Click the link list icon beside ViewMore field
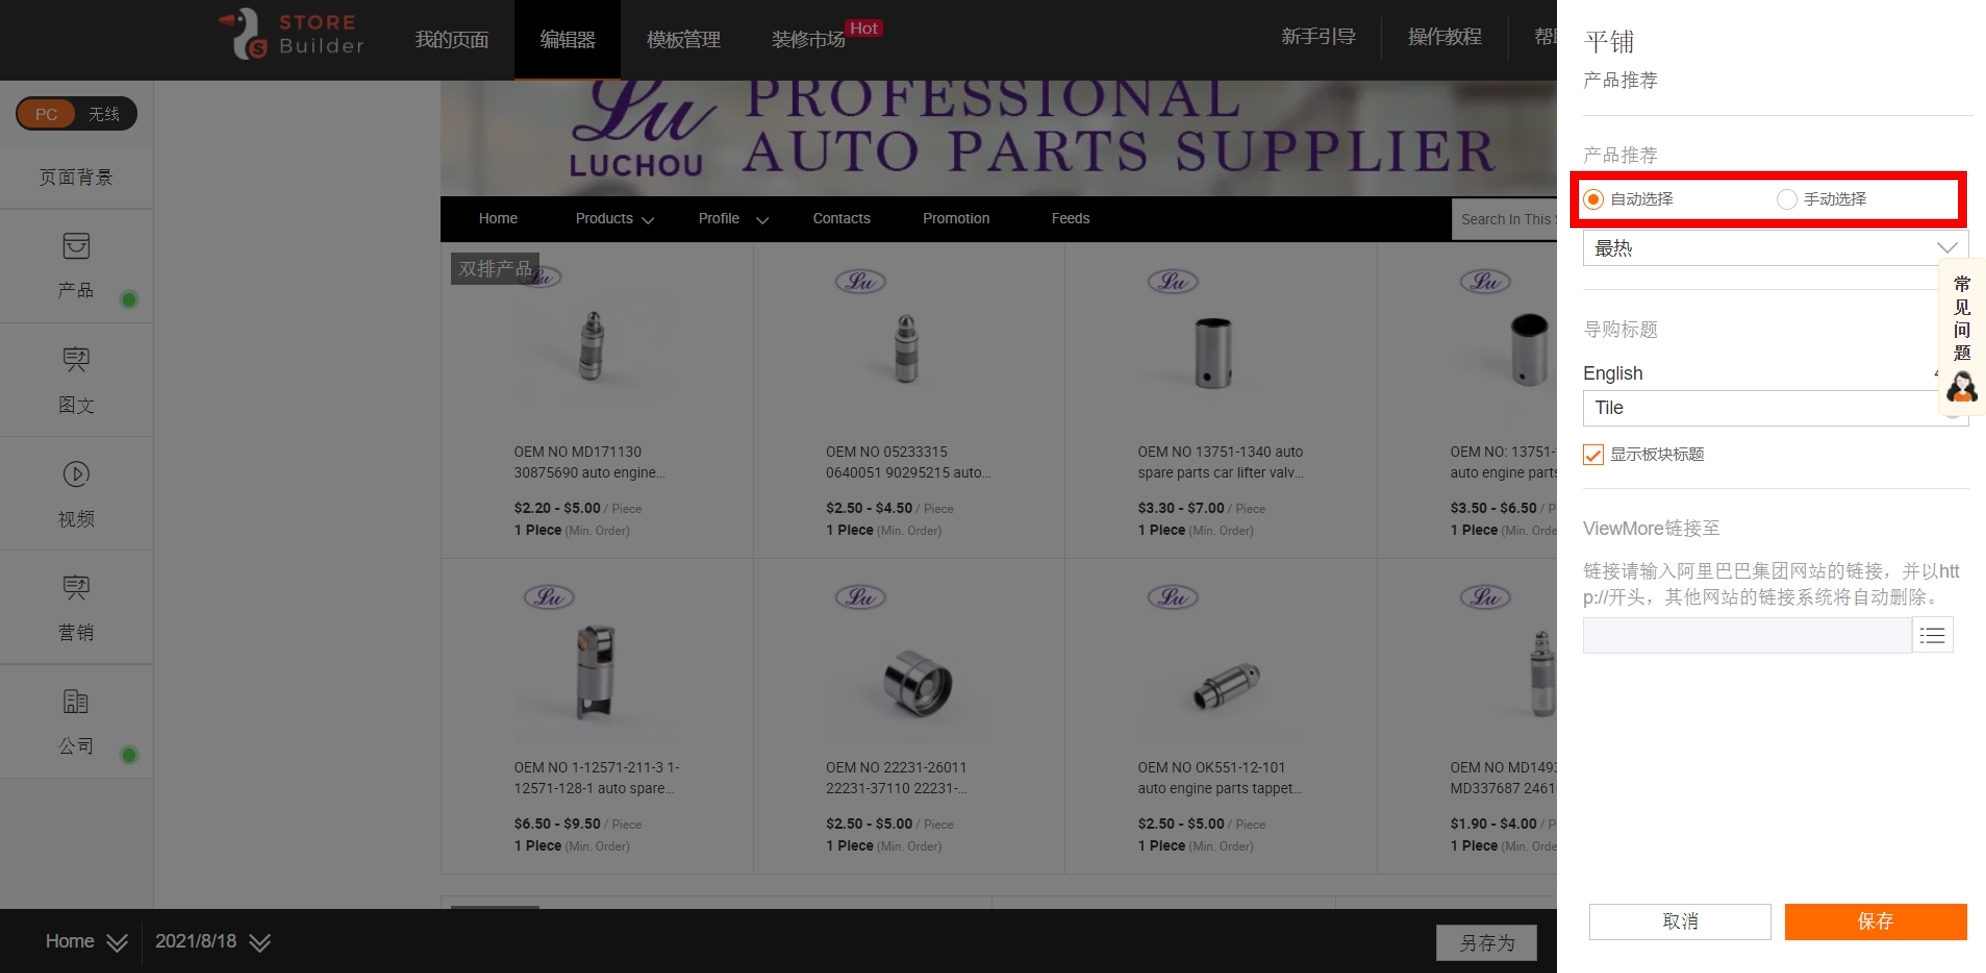This screenshot has height=973, width=1986. click(x=1932, y=635)
